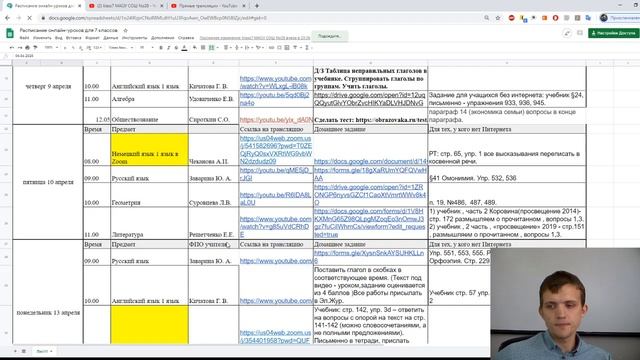
Task: Click the name box showing 04.04.2020
Action: (x=24, y=56)
